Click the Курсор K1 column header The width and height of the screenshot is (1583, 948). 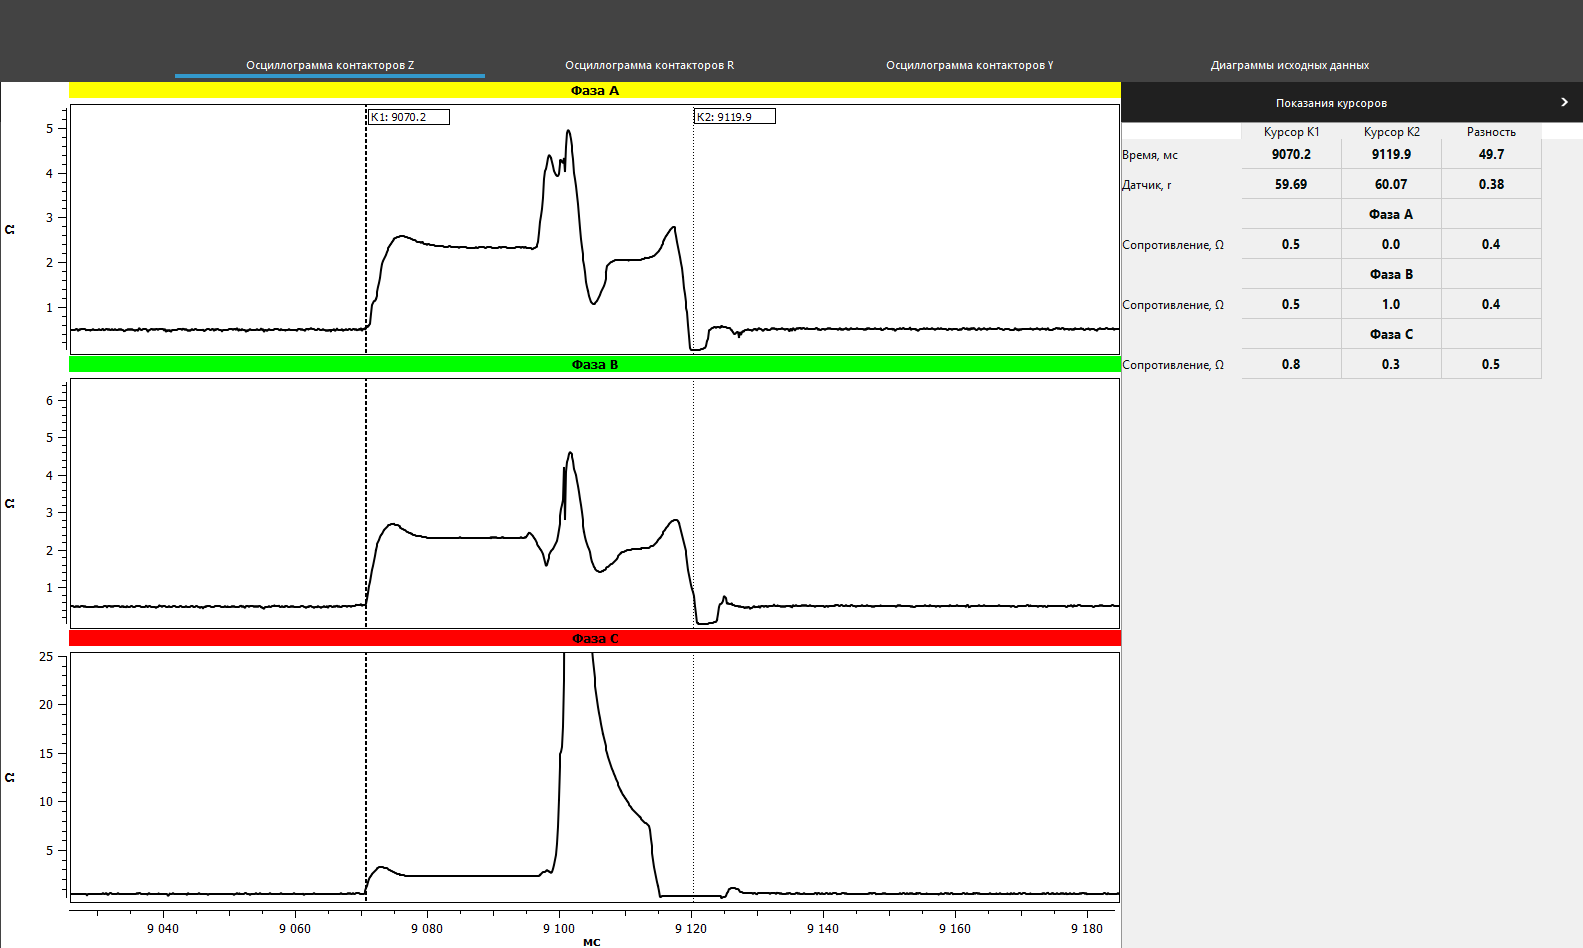(x=1291, y=132)
